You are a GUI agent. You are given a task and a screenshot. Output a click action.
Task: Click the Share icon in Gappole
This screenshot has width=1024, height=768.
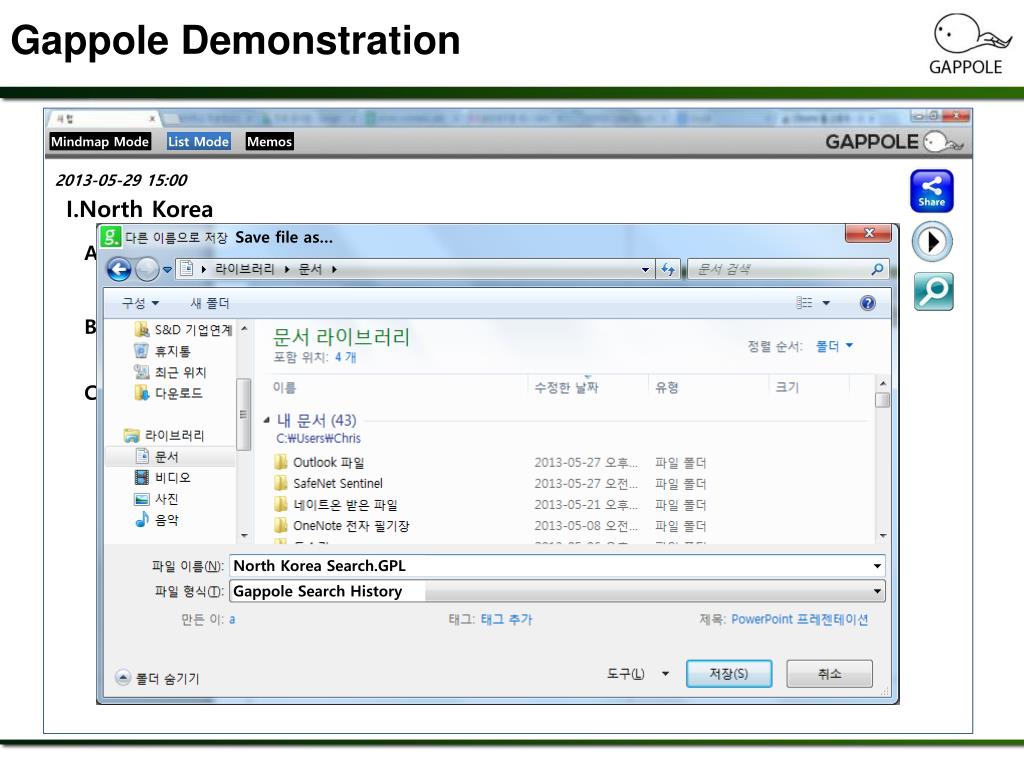coord(932,191)
